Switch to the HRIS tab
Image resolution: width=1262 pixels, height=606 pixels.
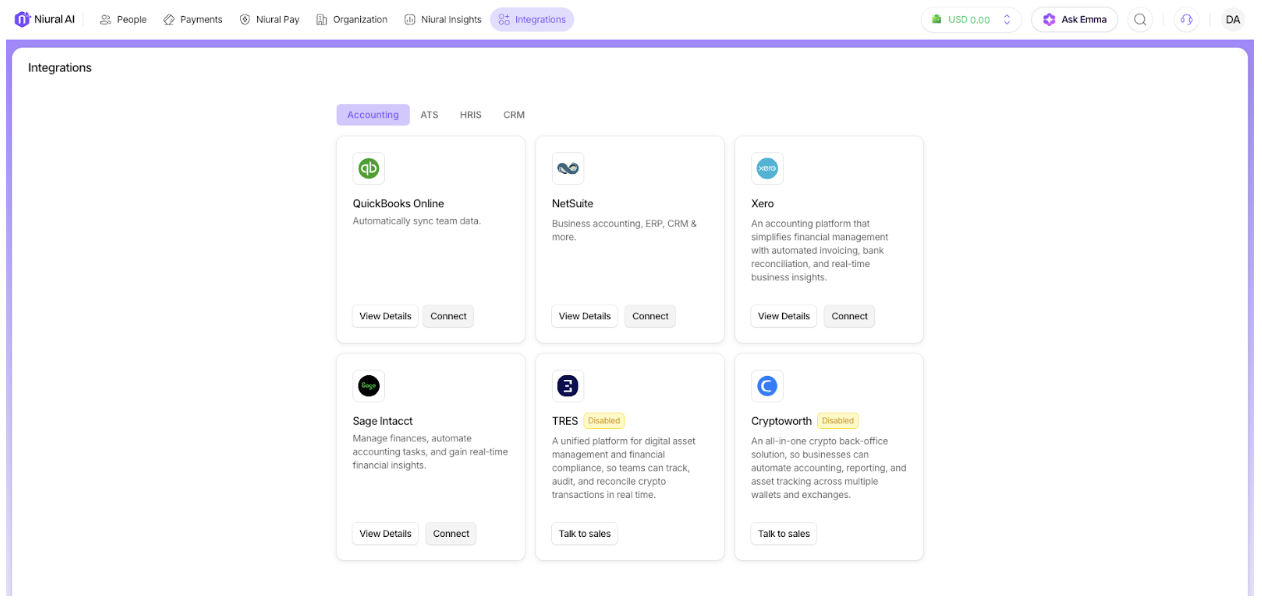(470, 115)
